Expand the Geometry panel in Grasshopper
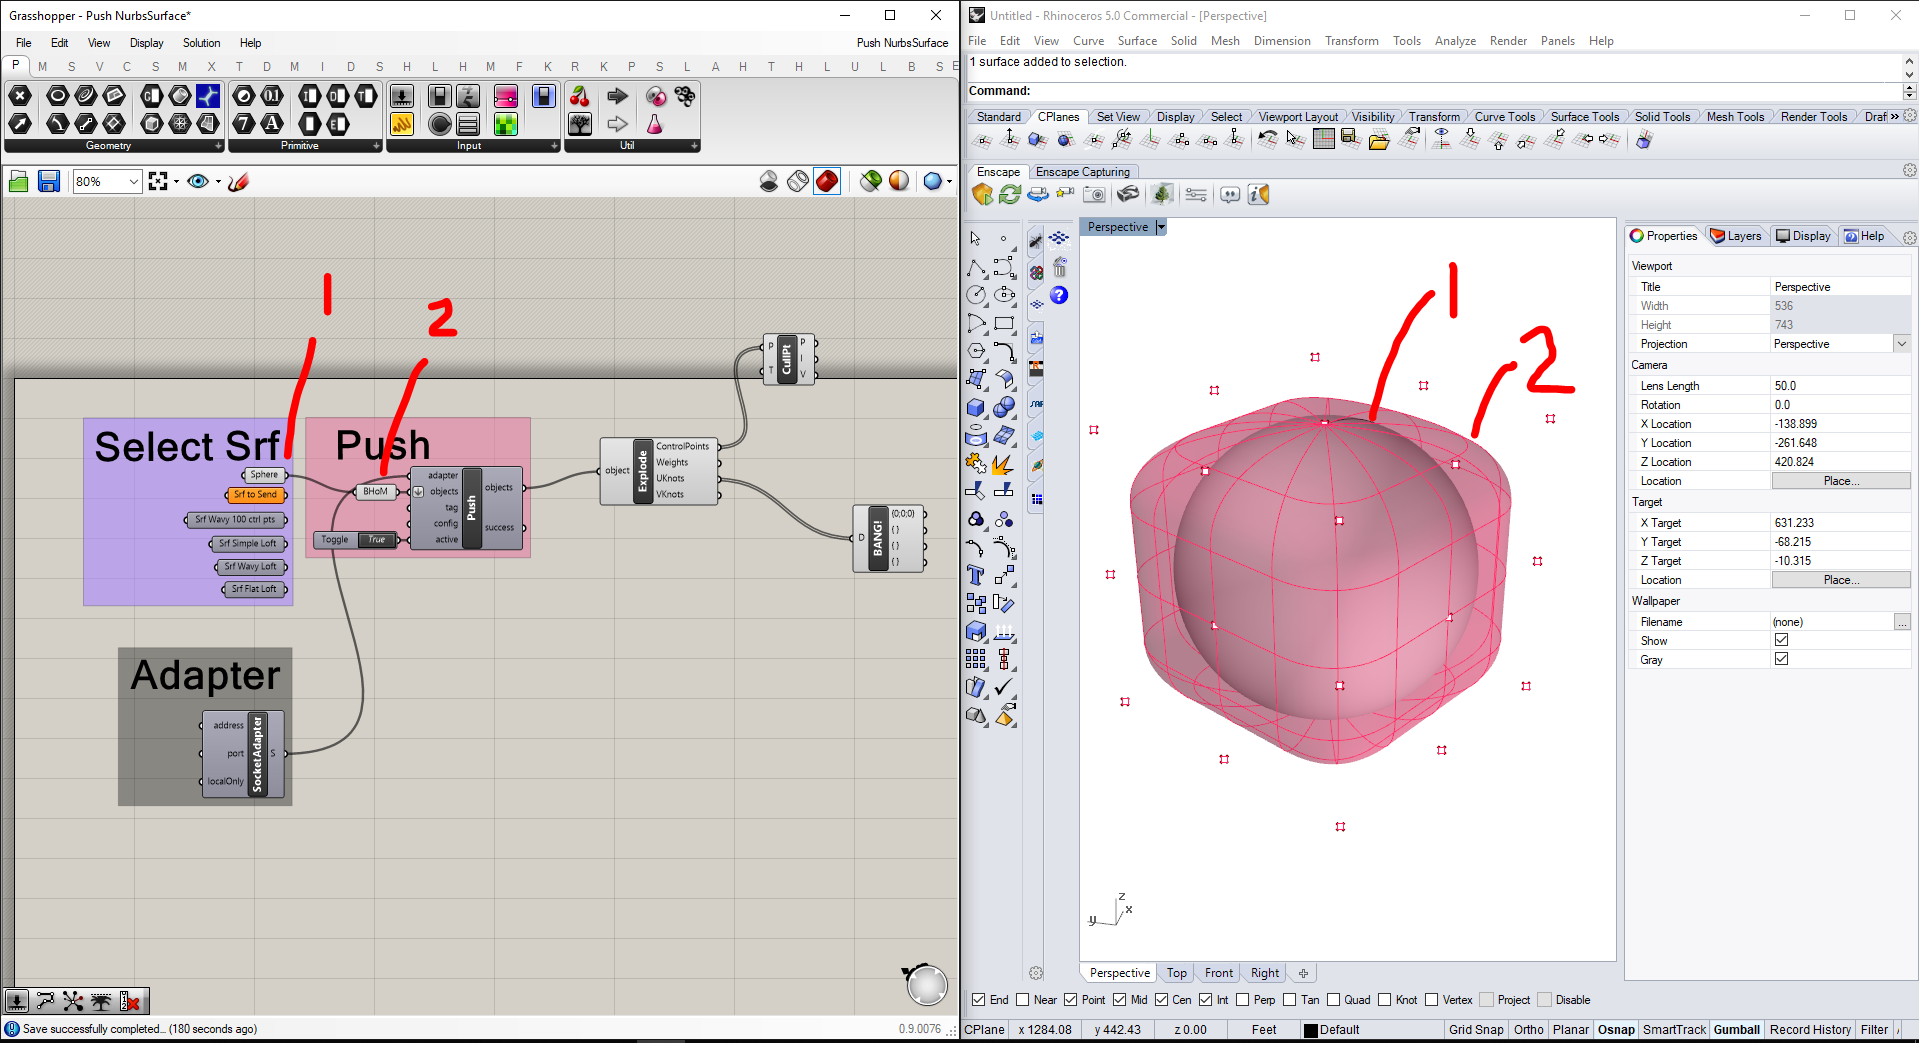 click(x=219, y=146)
